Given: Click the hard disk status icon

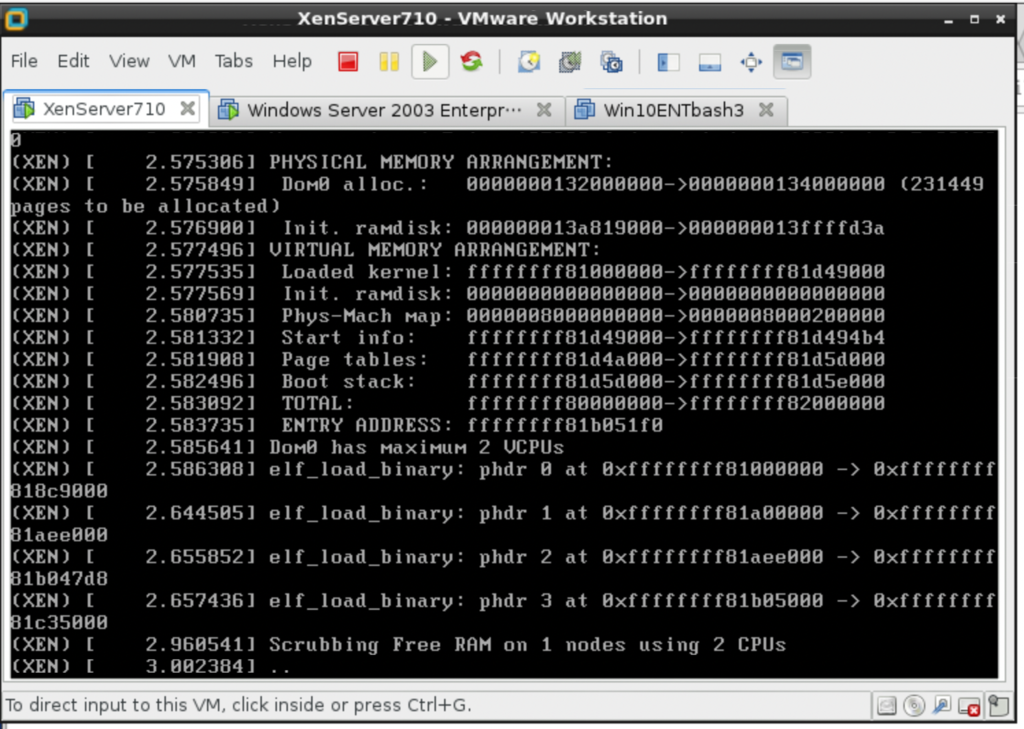Looking at the screenshot, I should [x=886, y=705].
